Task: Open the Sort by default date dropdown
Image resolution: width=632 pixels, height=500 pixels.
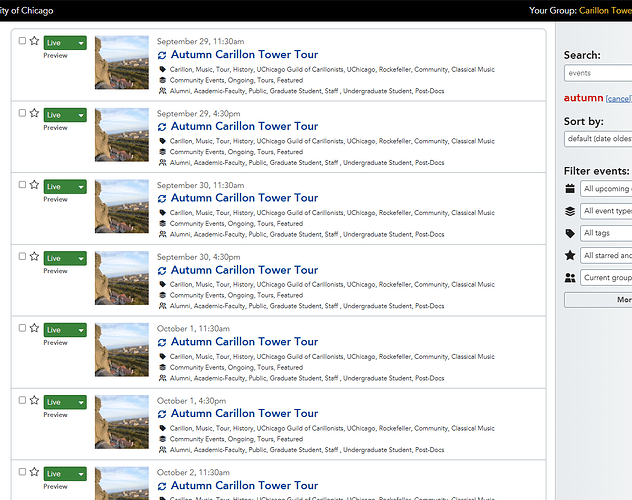Action: click(598, 139)
